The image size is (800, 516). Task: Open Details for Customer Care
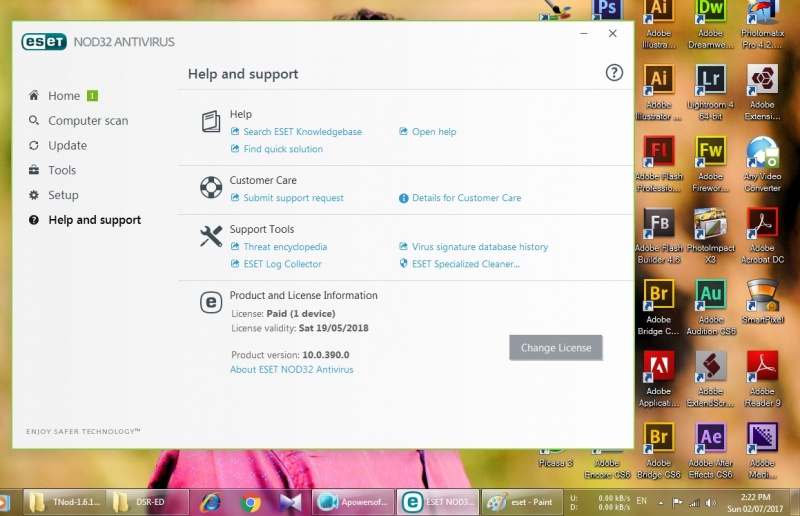[x=466, y=198]
